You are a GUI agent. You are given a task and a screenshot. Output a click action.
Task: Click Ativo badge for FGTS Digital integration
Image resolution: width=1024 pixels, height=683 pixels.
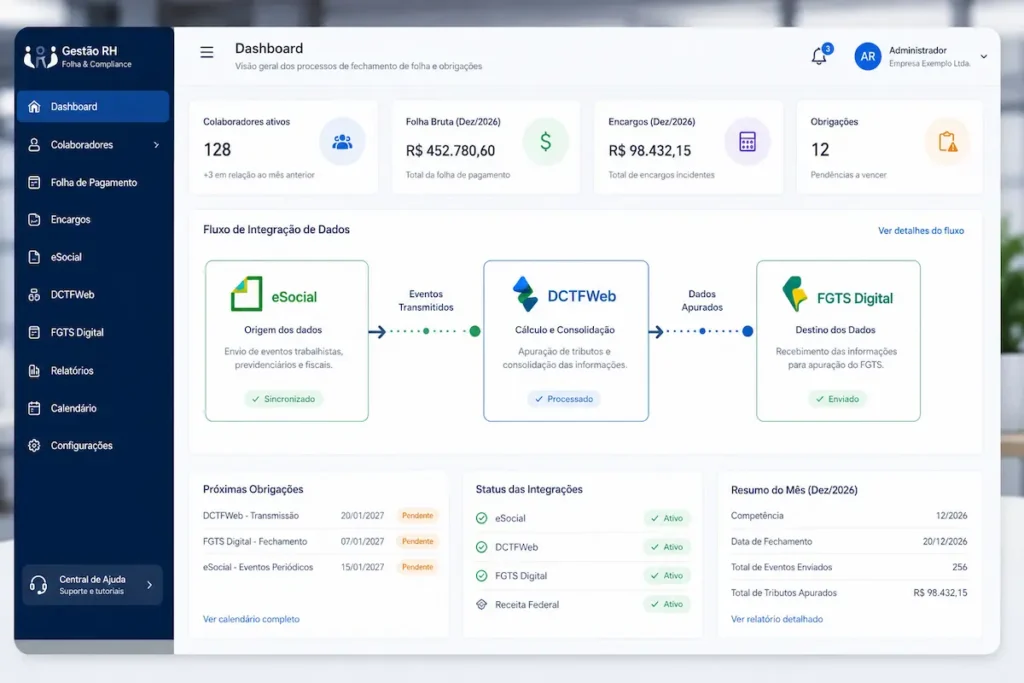click(x=667, y=575)
